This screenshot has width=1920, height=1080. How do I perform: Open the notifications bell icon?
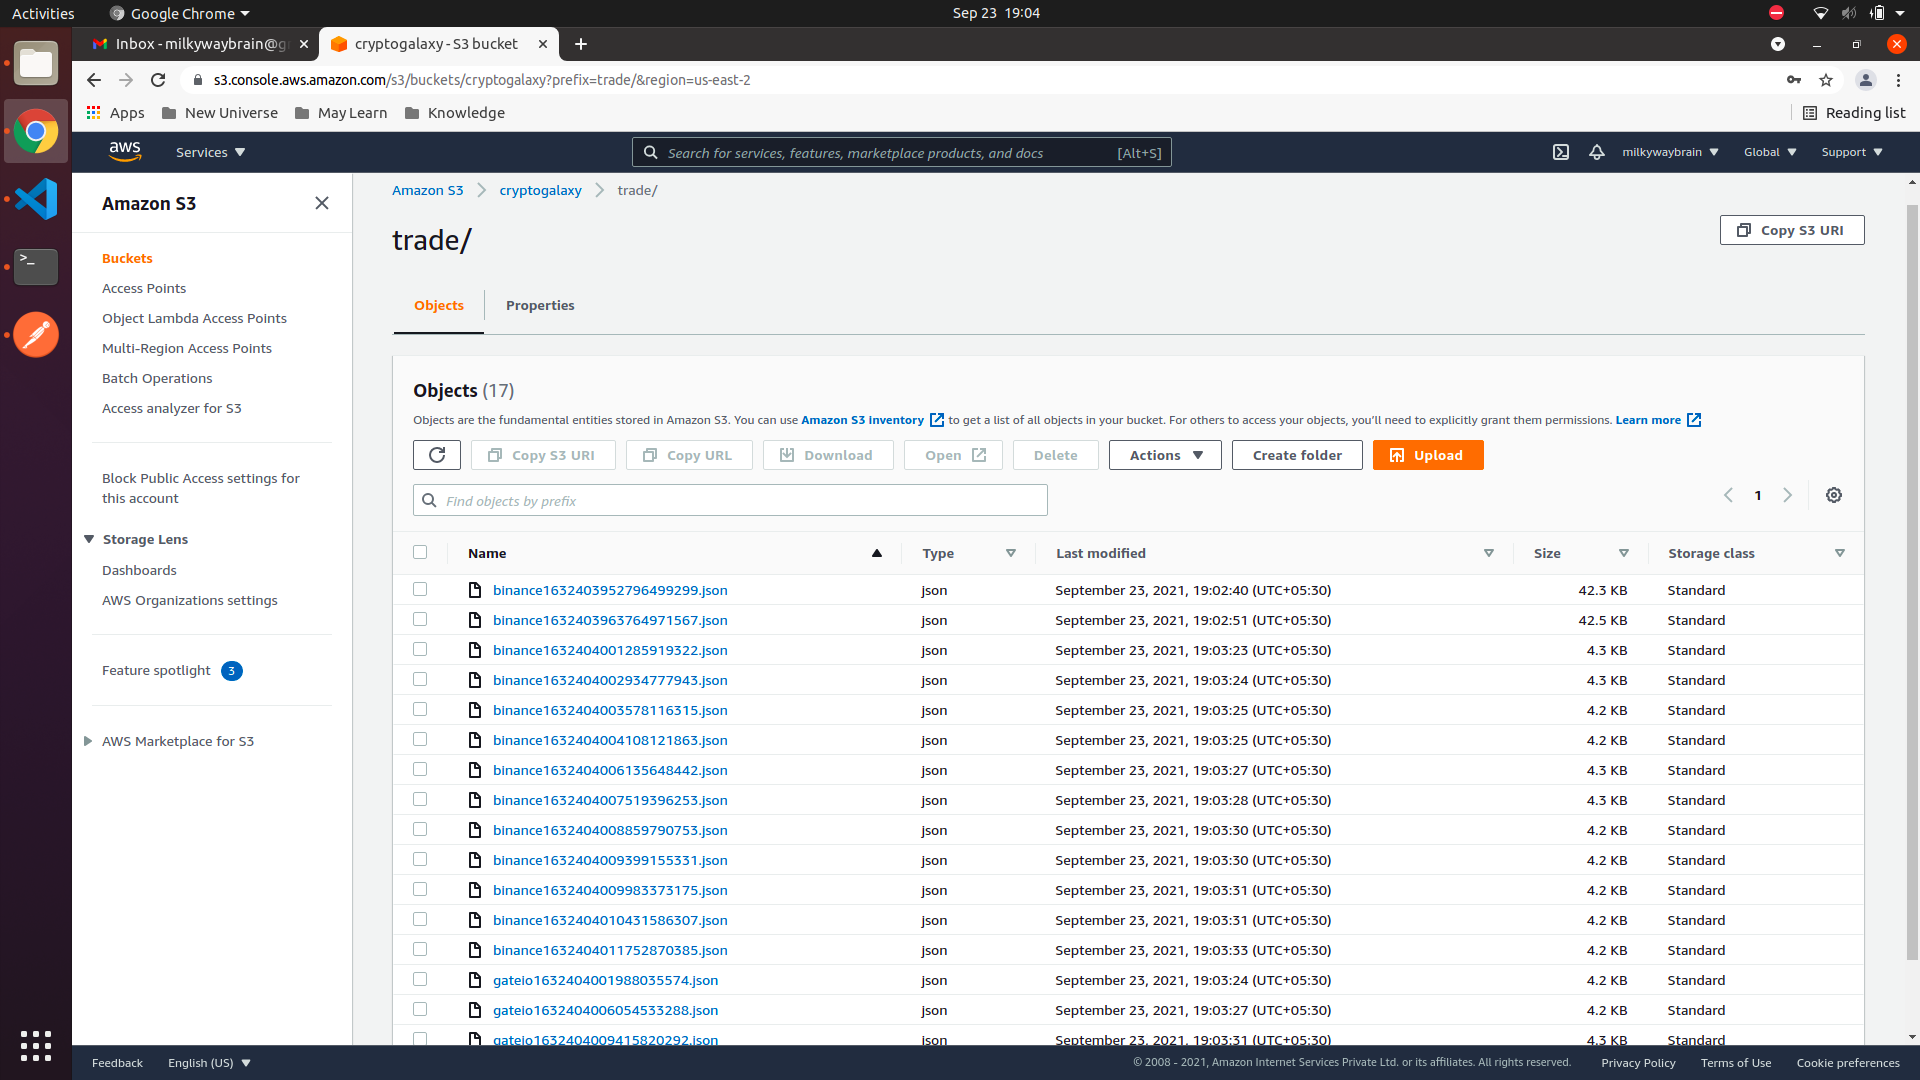pos(1596,152)
